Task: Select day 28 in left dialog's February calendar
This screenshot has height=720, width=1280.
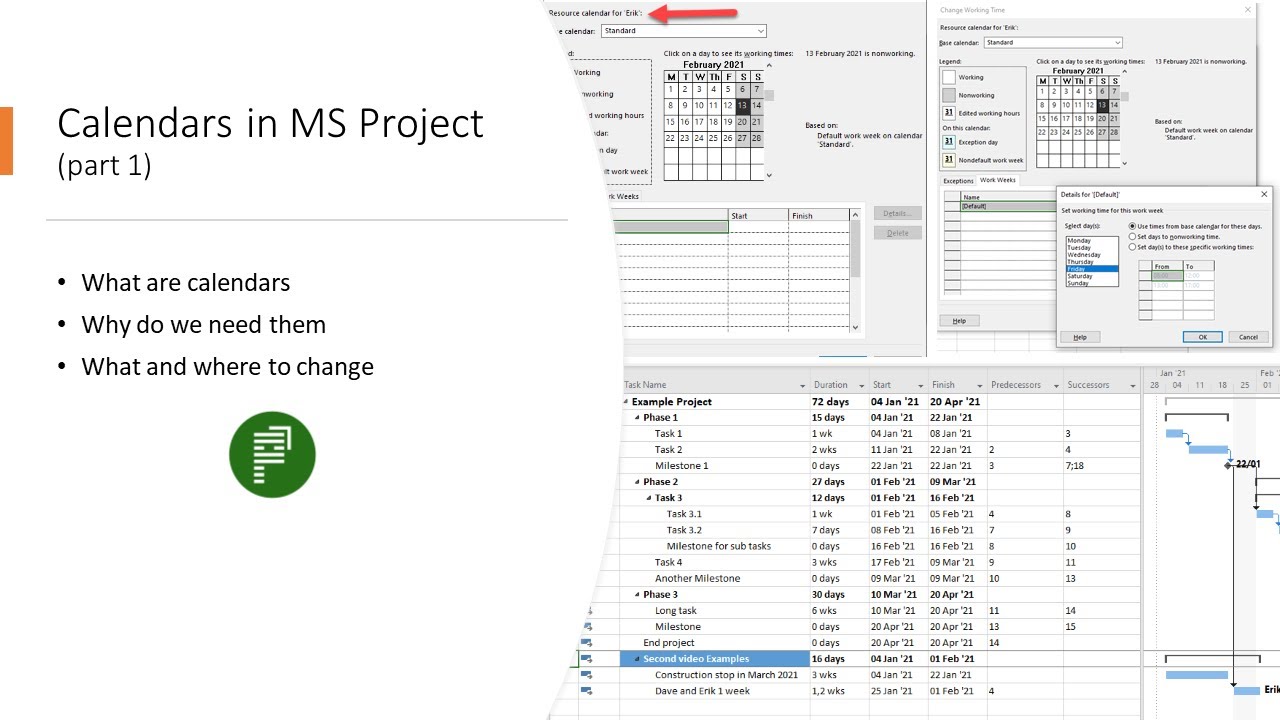Action: pyautogui.click(x=757, y=138)
